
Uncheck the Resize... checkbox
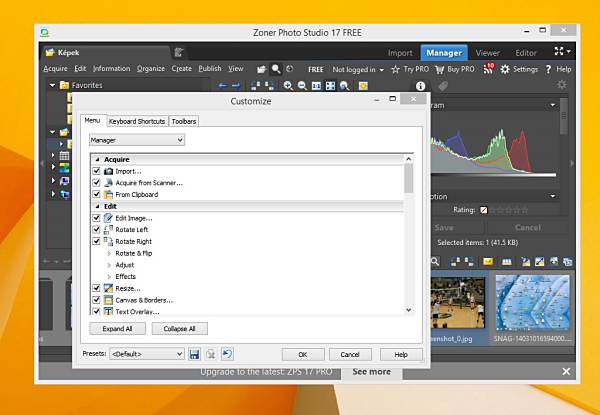click(96, 288)
